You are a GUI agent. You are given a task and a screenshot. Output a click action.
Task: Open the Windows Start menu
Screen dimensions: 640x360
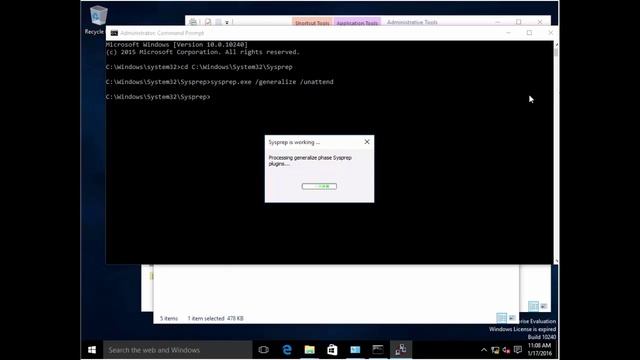tap(92, 350)
